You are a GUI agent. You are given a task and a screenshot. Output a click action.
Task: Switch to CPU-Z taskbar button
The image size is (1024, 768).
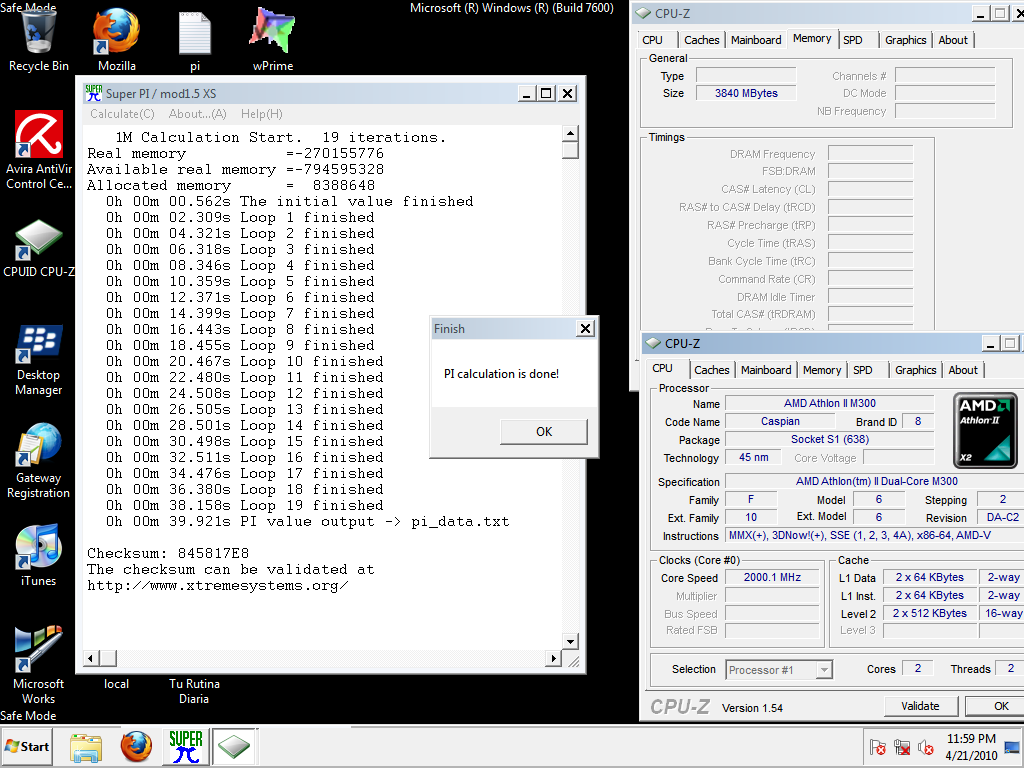pos(234,746)
